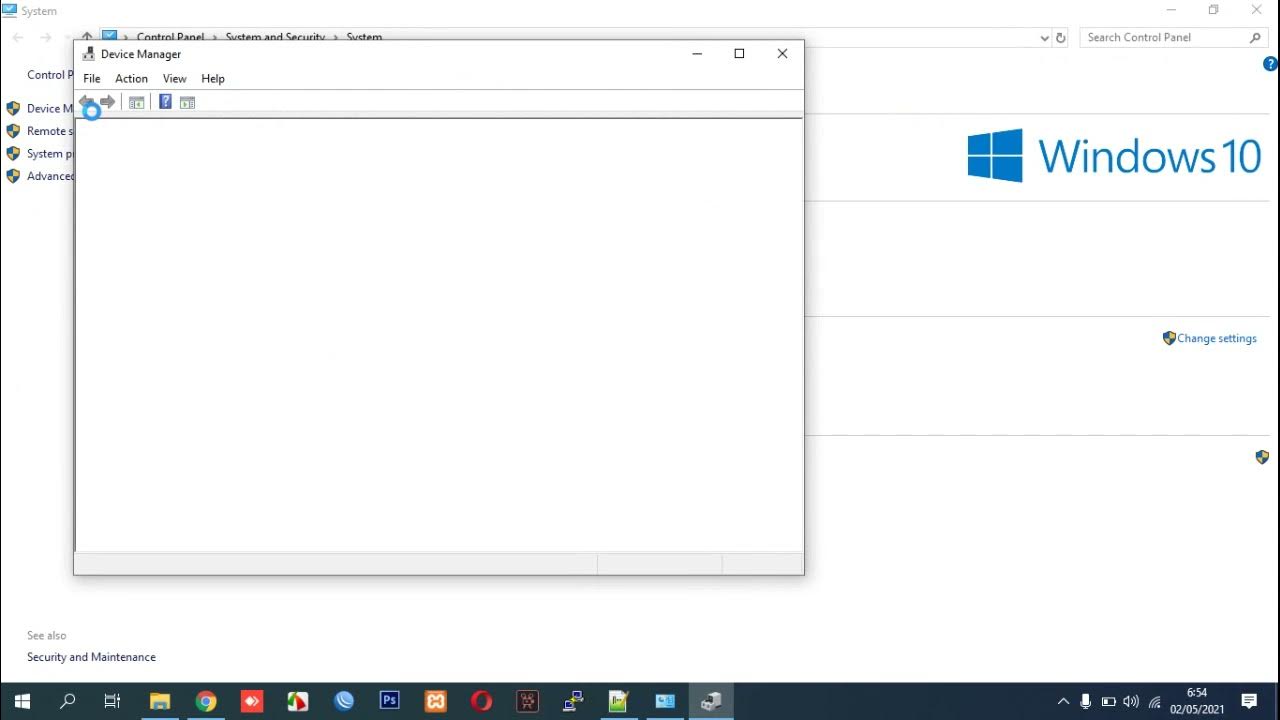The height and width of the screenshot is (720, 1280).
Task: Click Device Manager link in System sidebar
Action: (50, 108)
